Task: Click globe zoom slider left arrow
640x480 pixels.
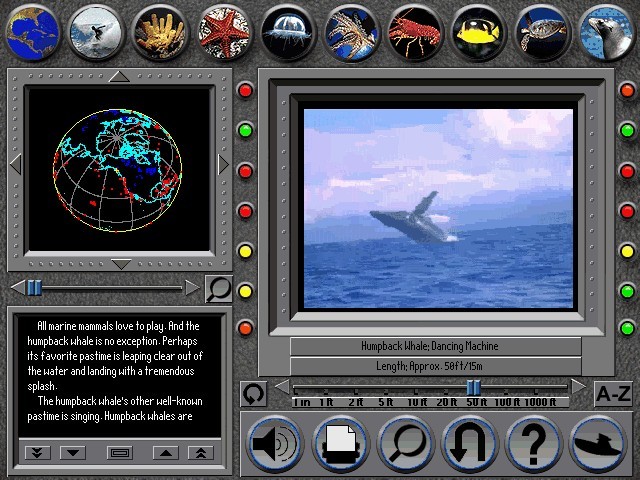Action: coord(18,287)
